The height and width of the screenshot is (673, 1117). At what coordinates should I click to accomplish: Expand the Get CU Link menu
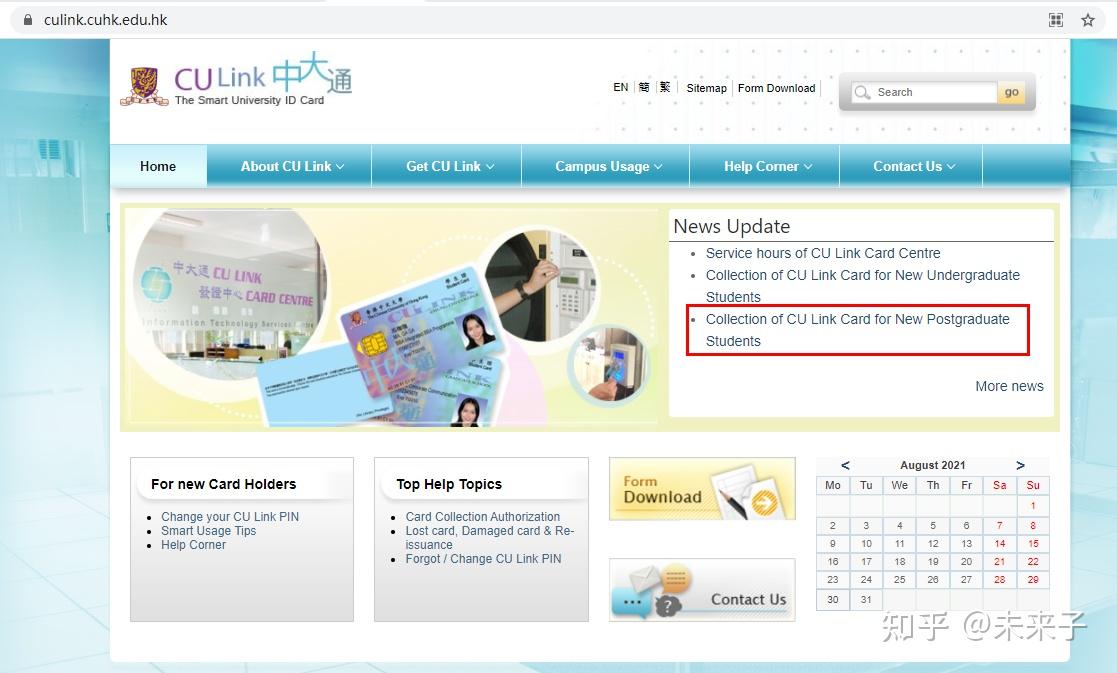coord(450,166)
